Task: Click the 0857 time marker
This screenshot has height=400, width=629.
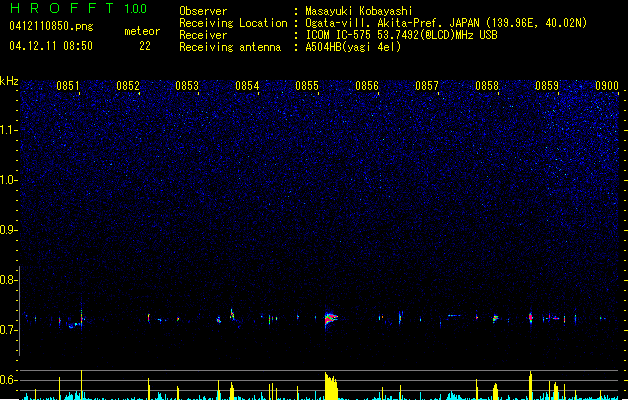Action: pos(427,86)
